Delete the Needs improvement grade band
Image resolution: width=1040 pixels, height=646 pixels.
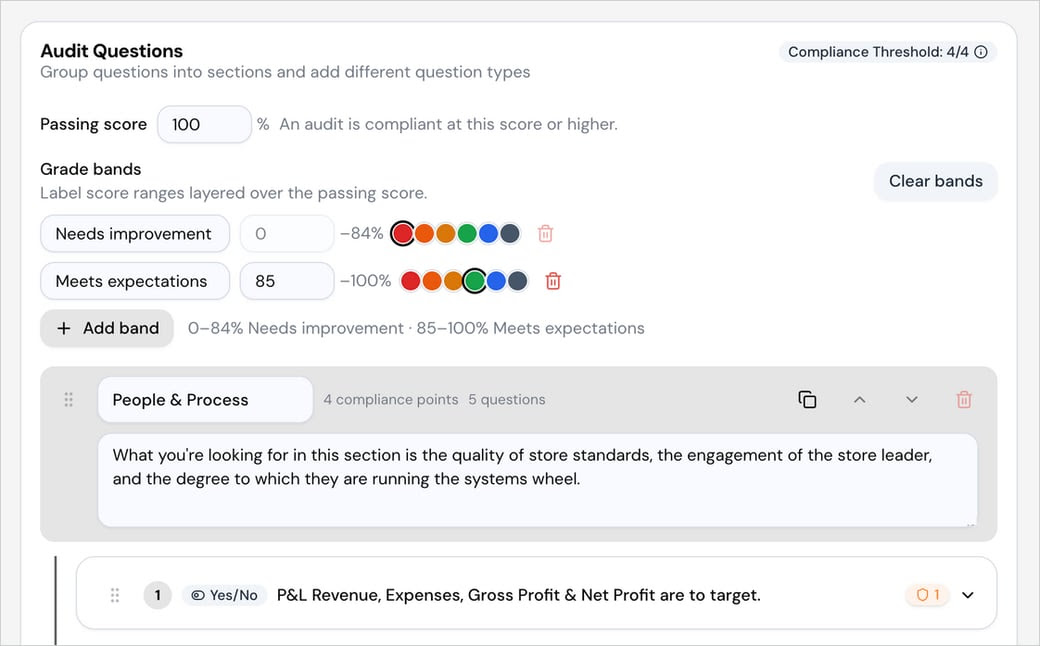click(545, 233)
